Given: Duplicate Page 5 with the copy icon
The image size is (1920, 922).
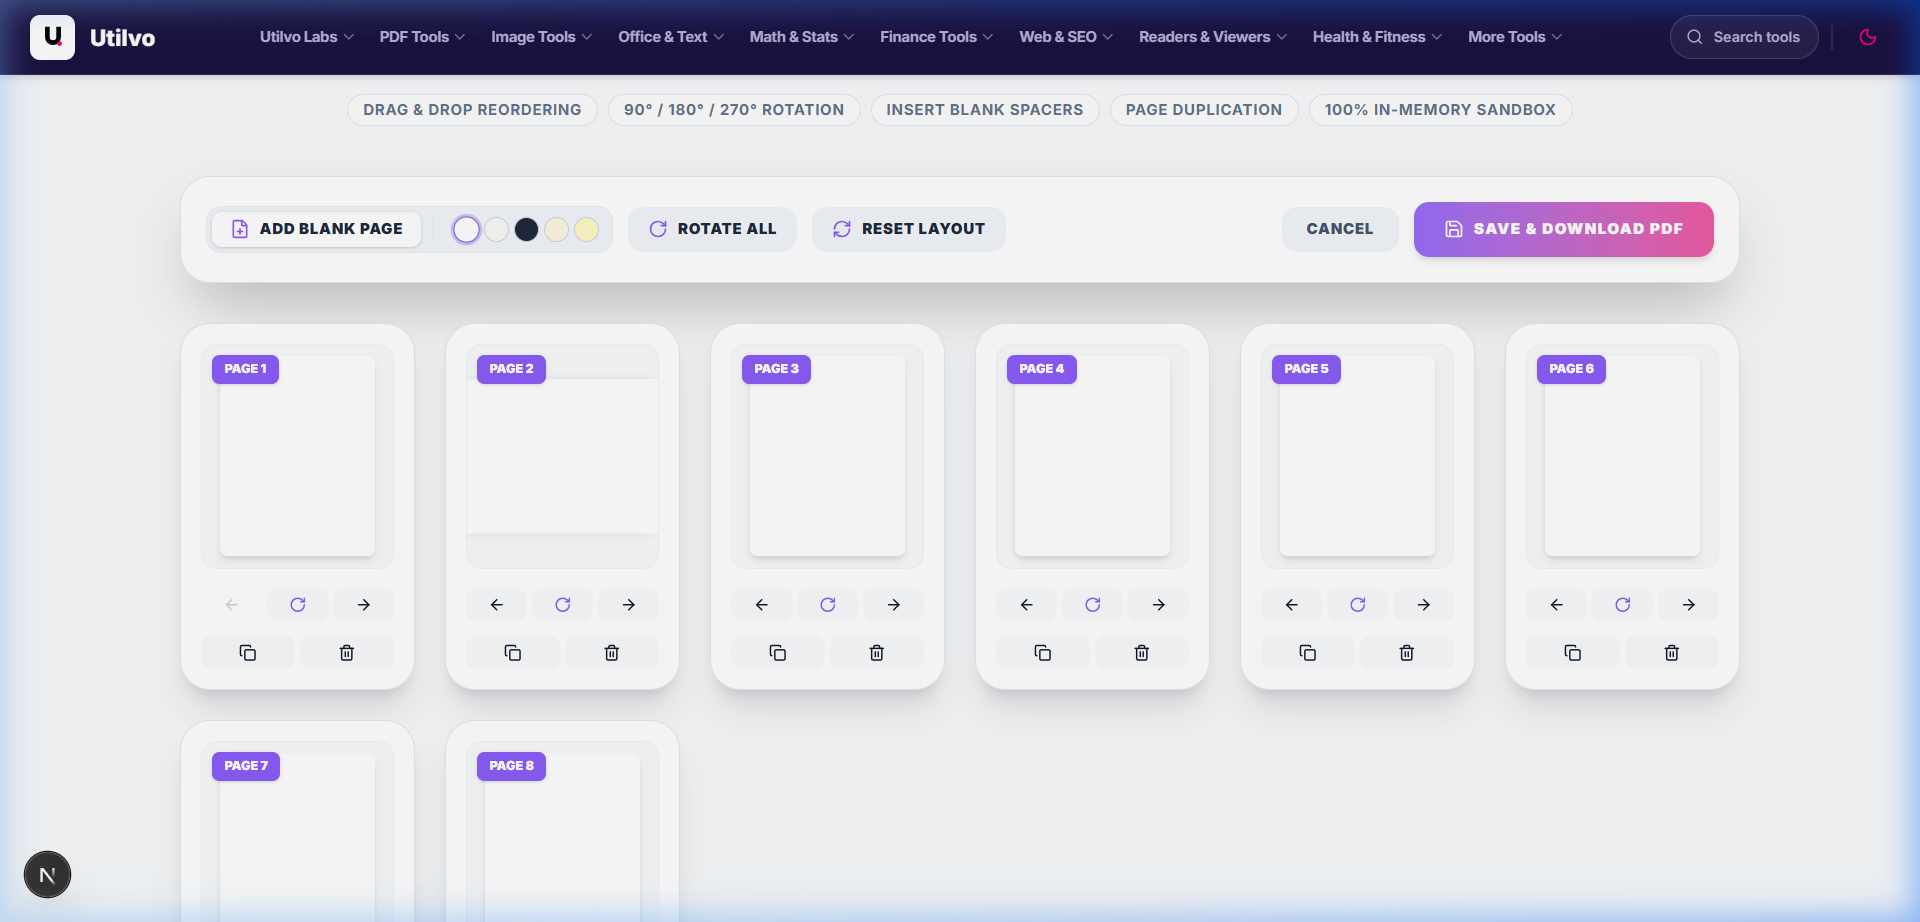Looking at the screenshot, I should (x=1308, y=653).
